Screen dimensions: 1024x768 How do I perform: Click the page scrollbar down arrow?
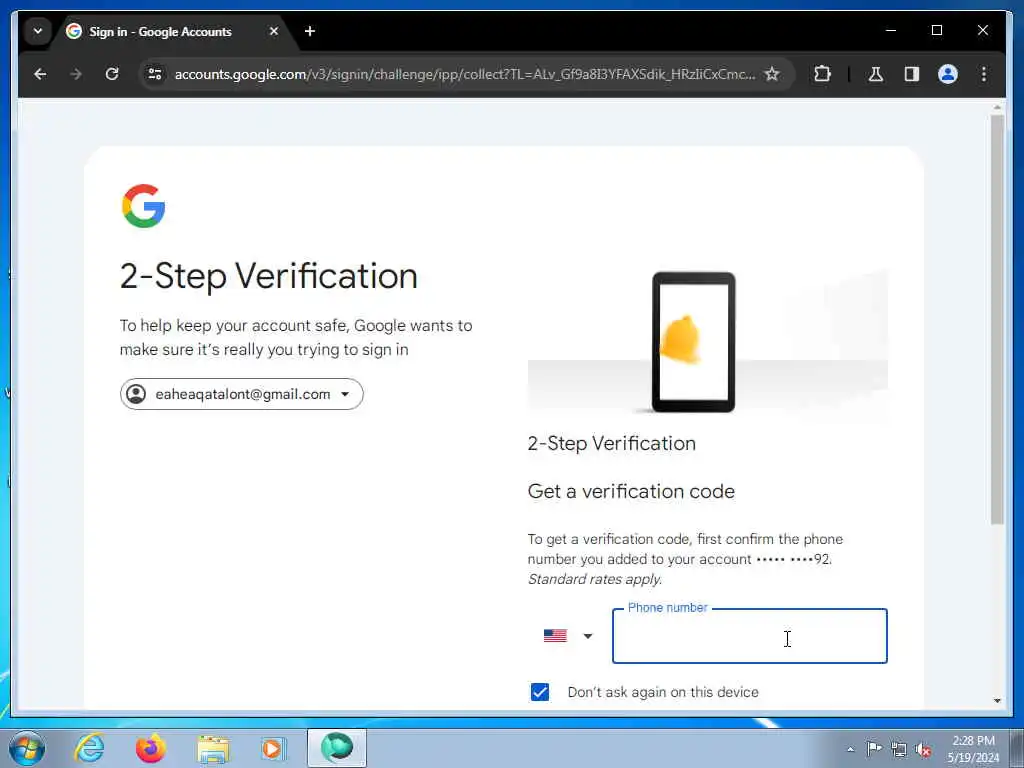997,700
